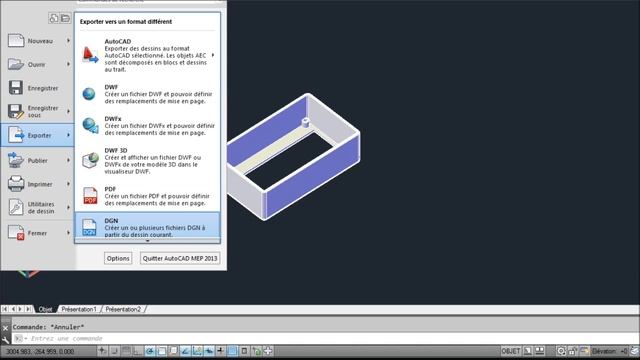Click the Enregistrer floppy disk item
640x360 pixels.
pyautogui.click(x=36, y=88)
